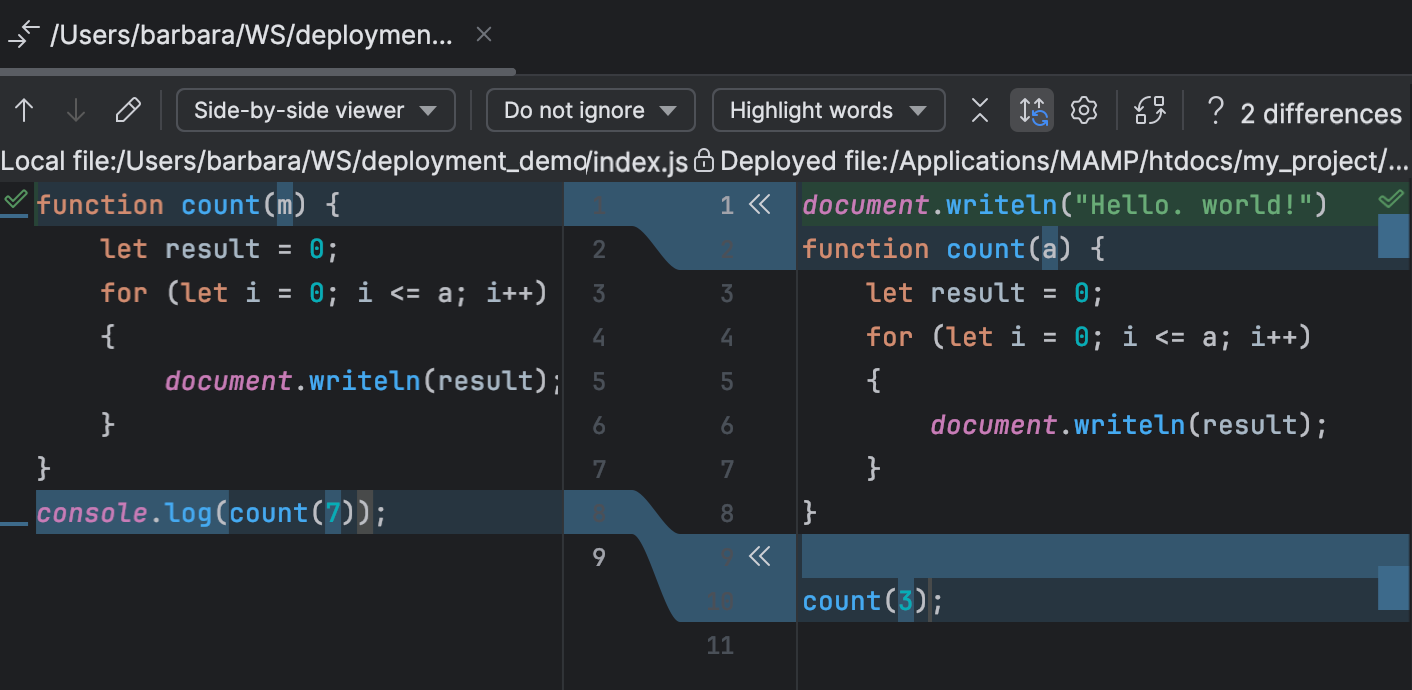The width and height of the screenshot is (1412, 690).
Task: Click right gutter line number 11
Action: [720, 645]
